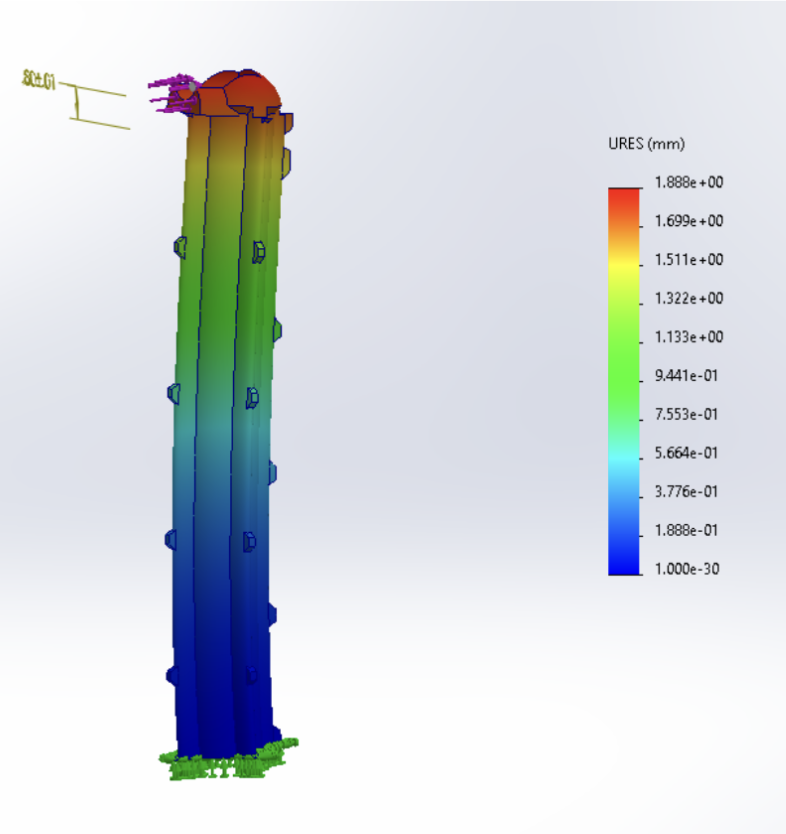Click the minimum value 1.000e-30 label
The image size is (786, 834).
689,568
